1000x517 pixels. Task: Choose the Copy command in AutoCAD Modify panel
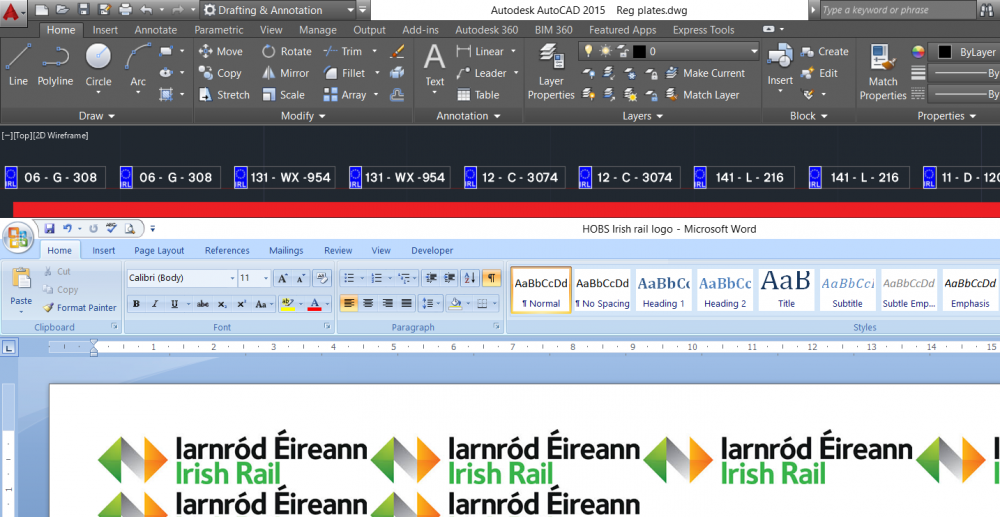tap(219, 73)
